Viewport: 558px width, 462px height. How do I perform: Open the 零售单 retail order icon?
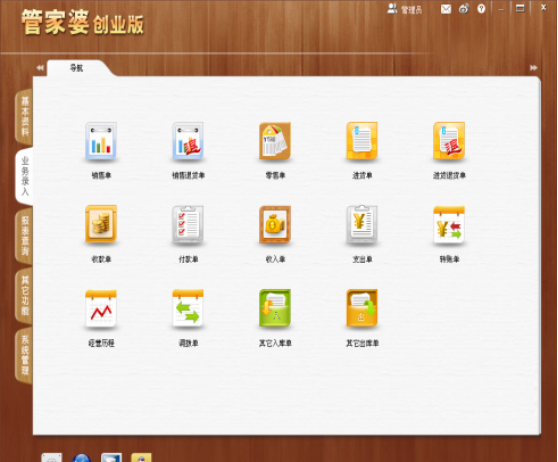tap(275, 141)
